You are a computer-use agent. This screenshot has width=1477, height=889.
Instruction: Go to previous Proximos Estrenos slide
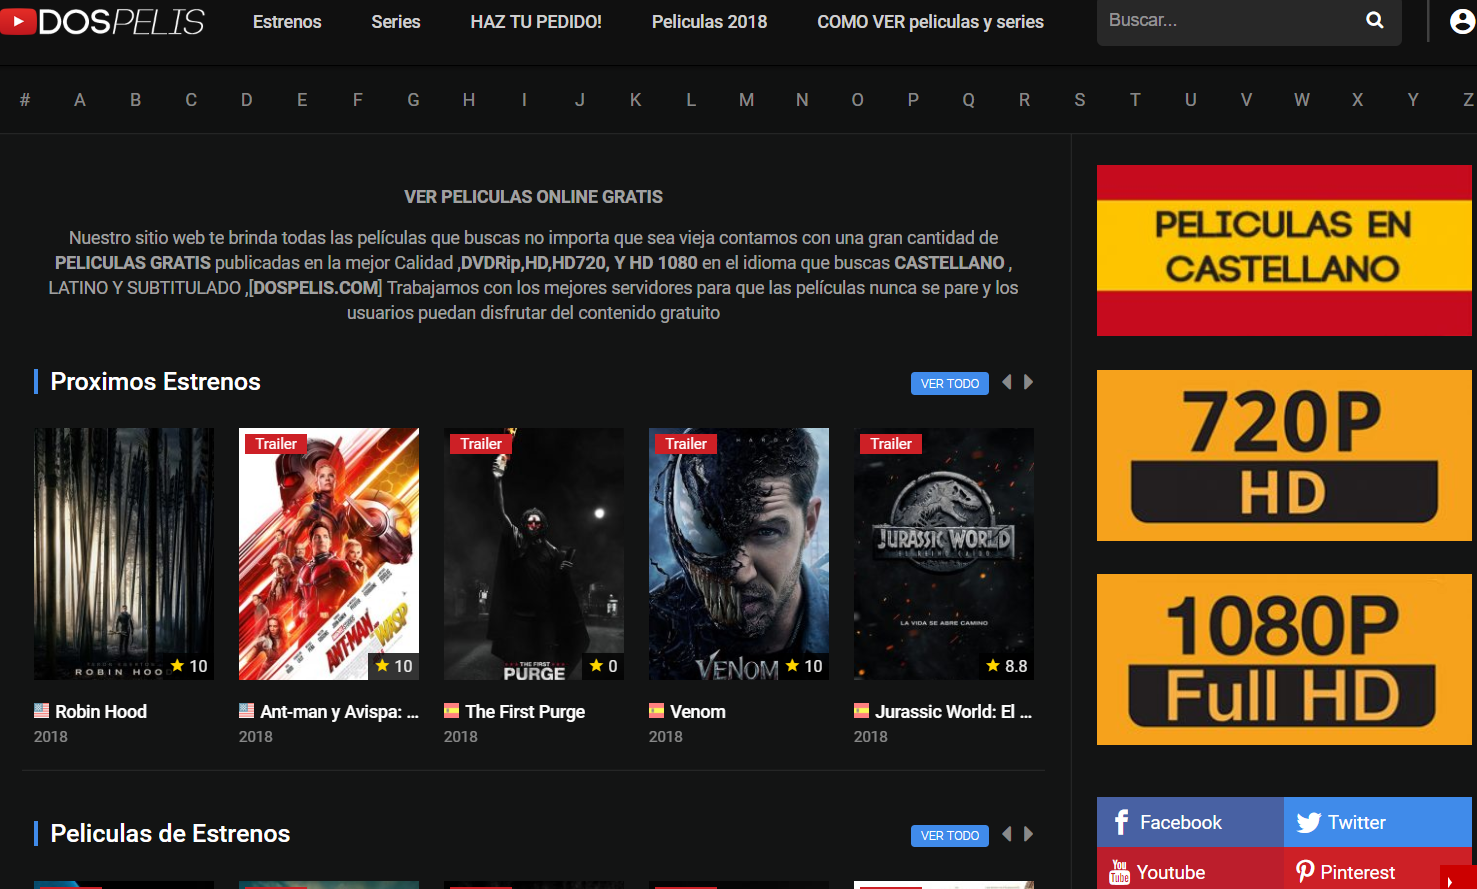[x=1007, y=382]
